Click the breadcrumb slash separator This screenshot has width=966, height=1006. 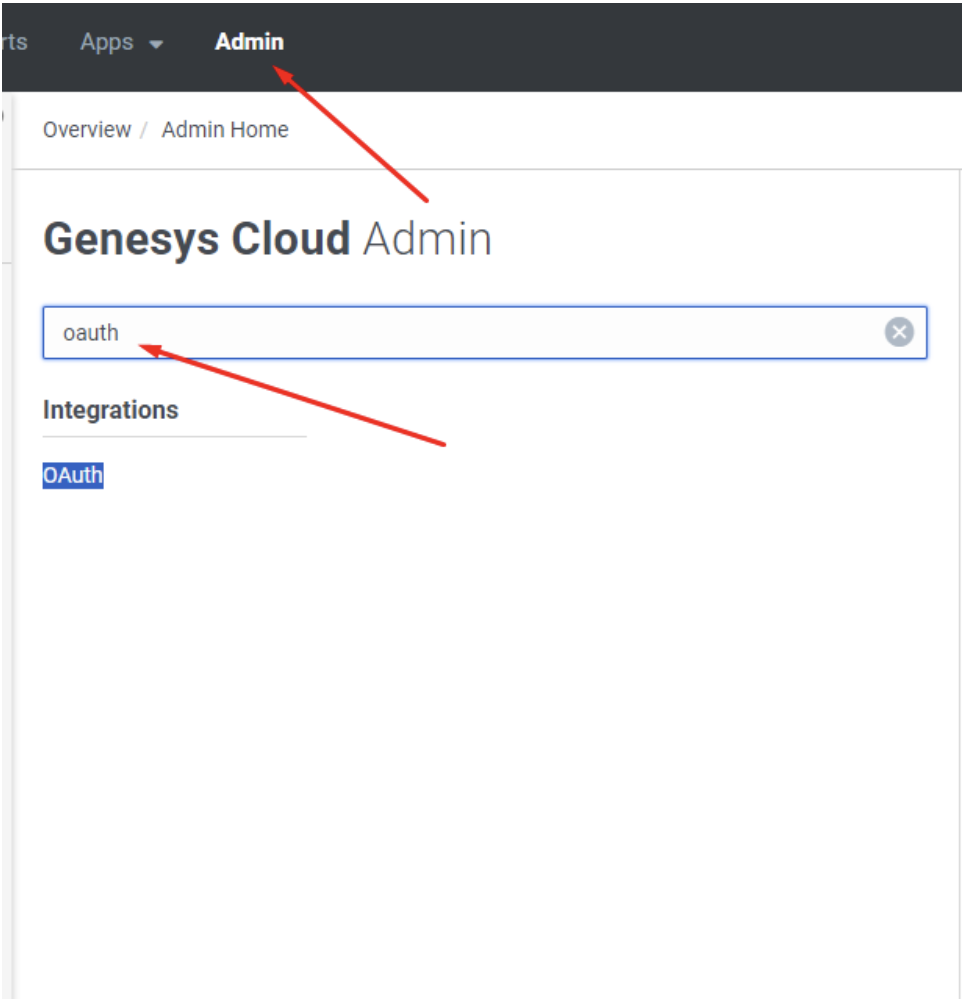click(x=144, y=130)
